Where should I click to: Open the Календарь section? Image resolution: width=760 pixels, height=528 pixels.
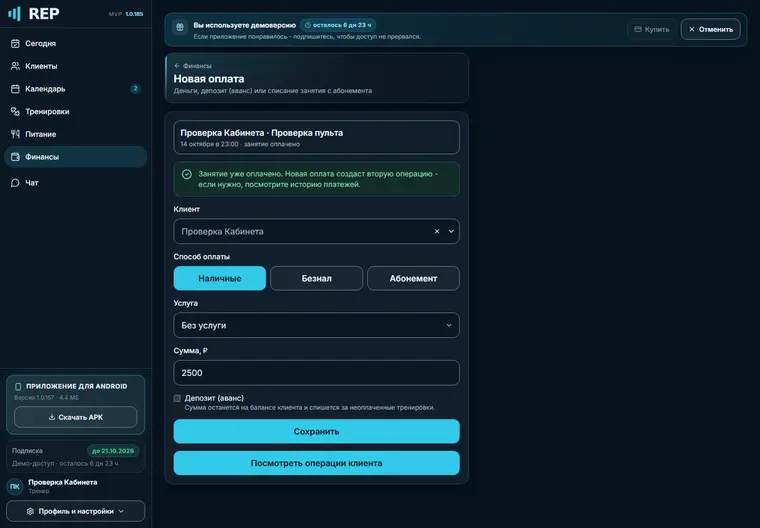point(76,89)
